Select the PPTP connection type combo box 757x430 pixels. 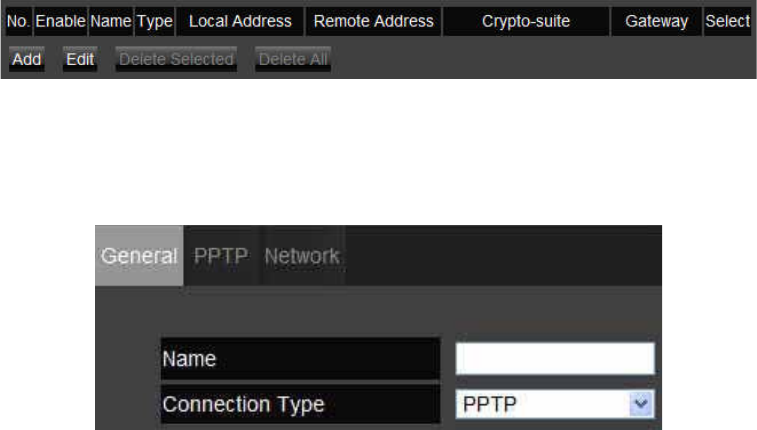coord(555,404)
